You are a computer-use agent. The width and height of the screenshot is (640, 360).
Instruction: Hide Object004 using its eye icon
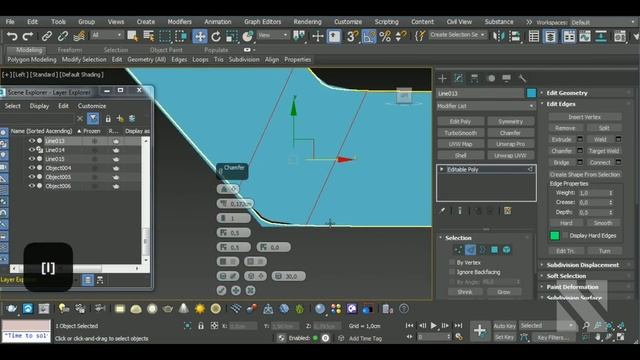pos(32,168)
